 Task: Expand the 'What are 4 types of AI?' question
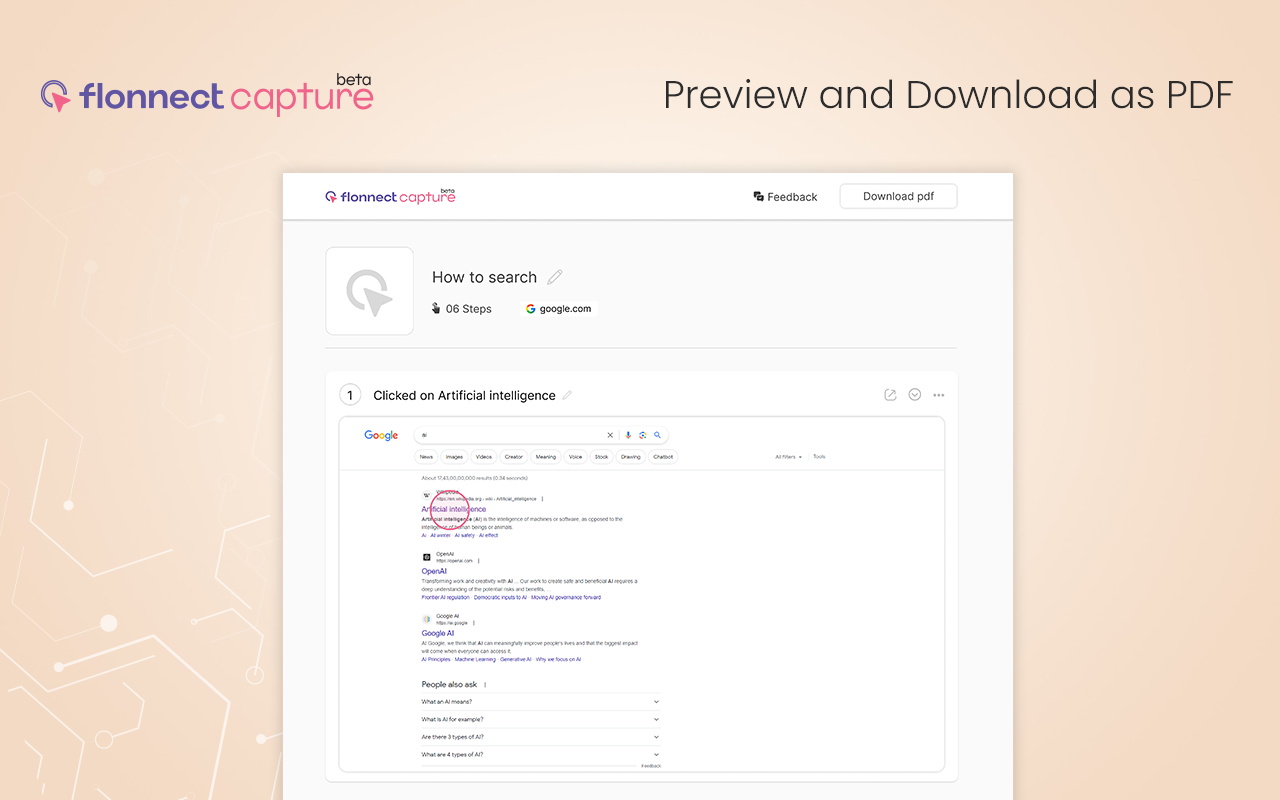click(x=540, y=754)
